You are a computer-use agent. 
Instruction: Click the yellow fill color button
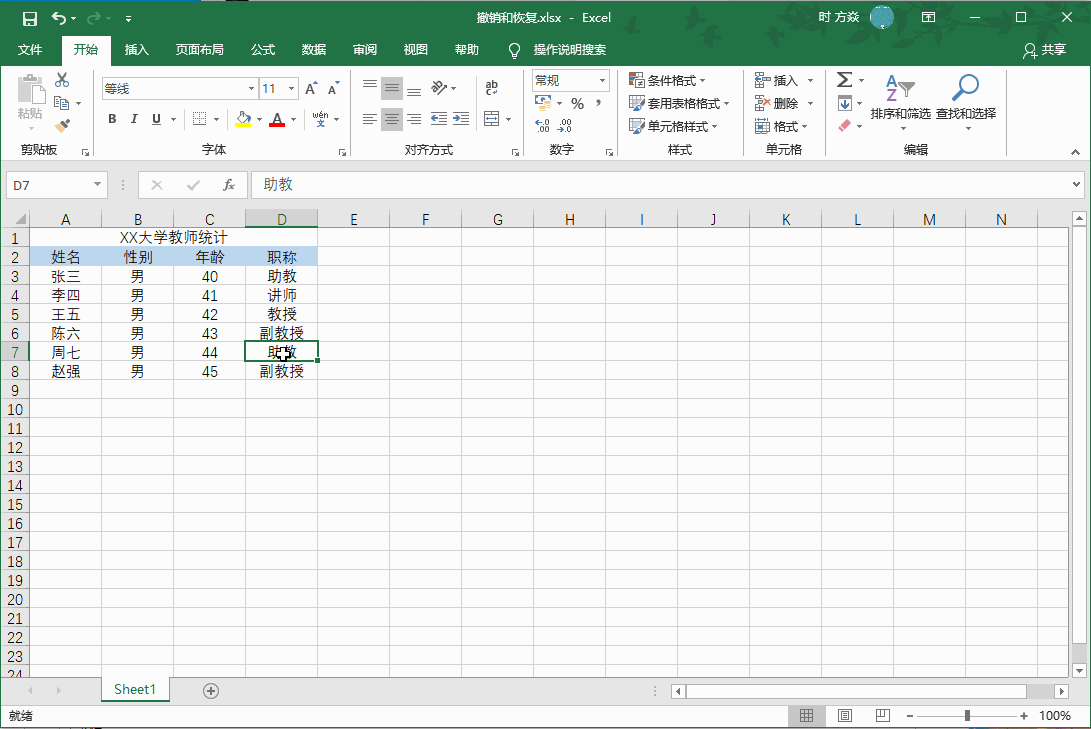coord(243,119)
